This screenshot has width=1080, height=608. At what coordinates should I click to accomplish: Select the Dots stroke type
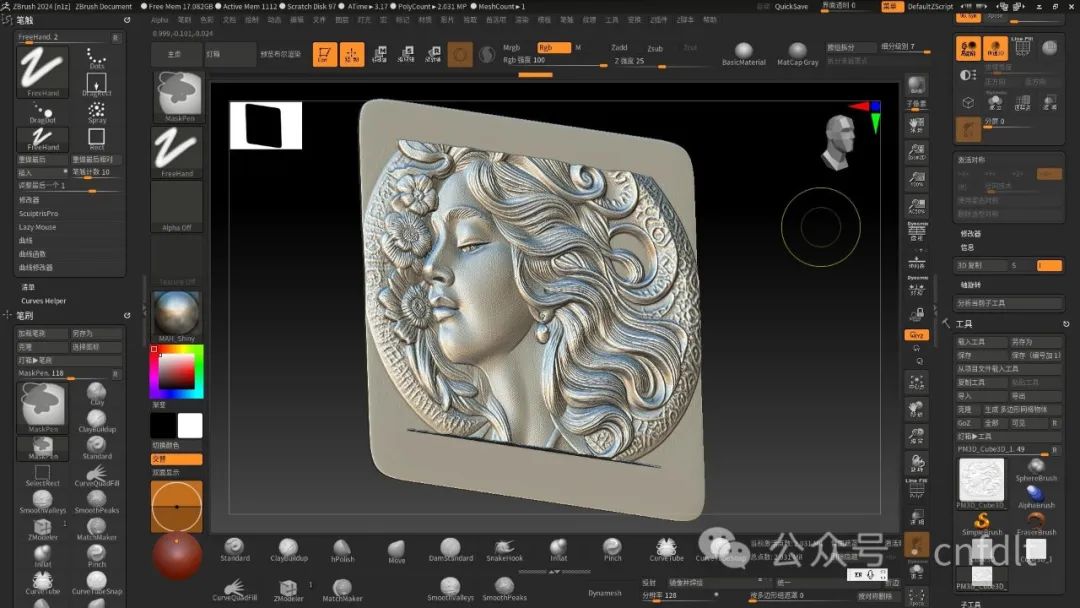coord(96,59)
